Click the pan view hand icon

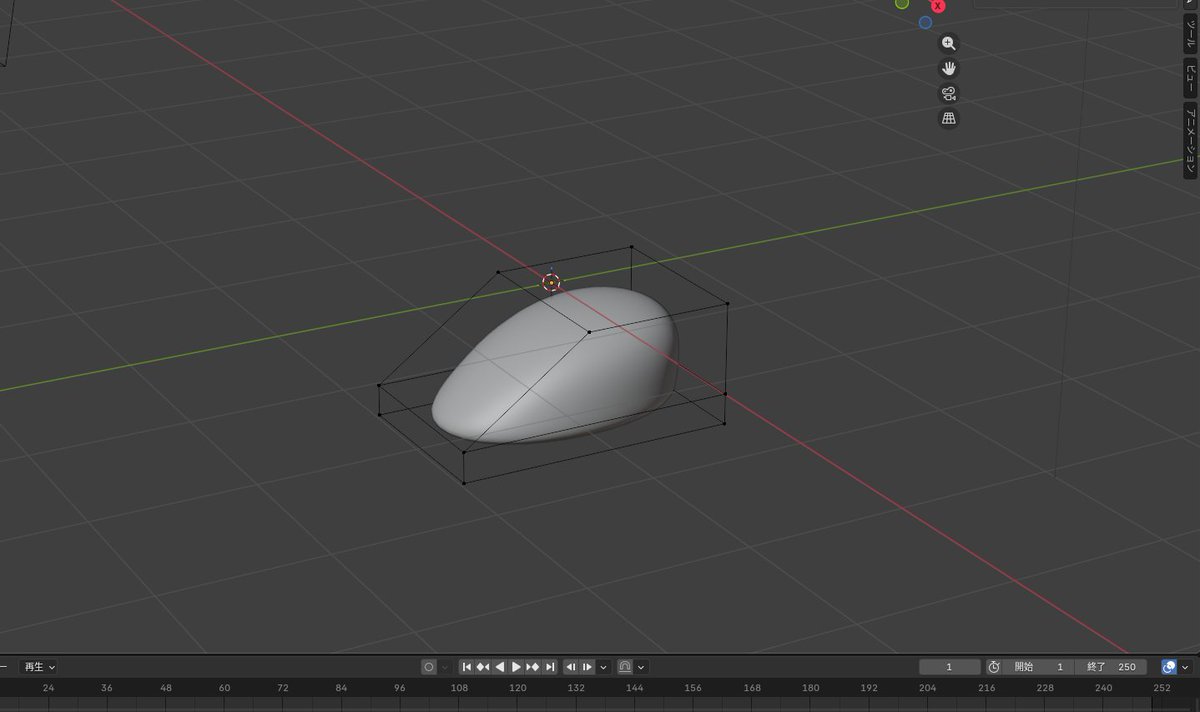pyautogui.click(x=949, y=69)
